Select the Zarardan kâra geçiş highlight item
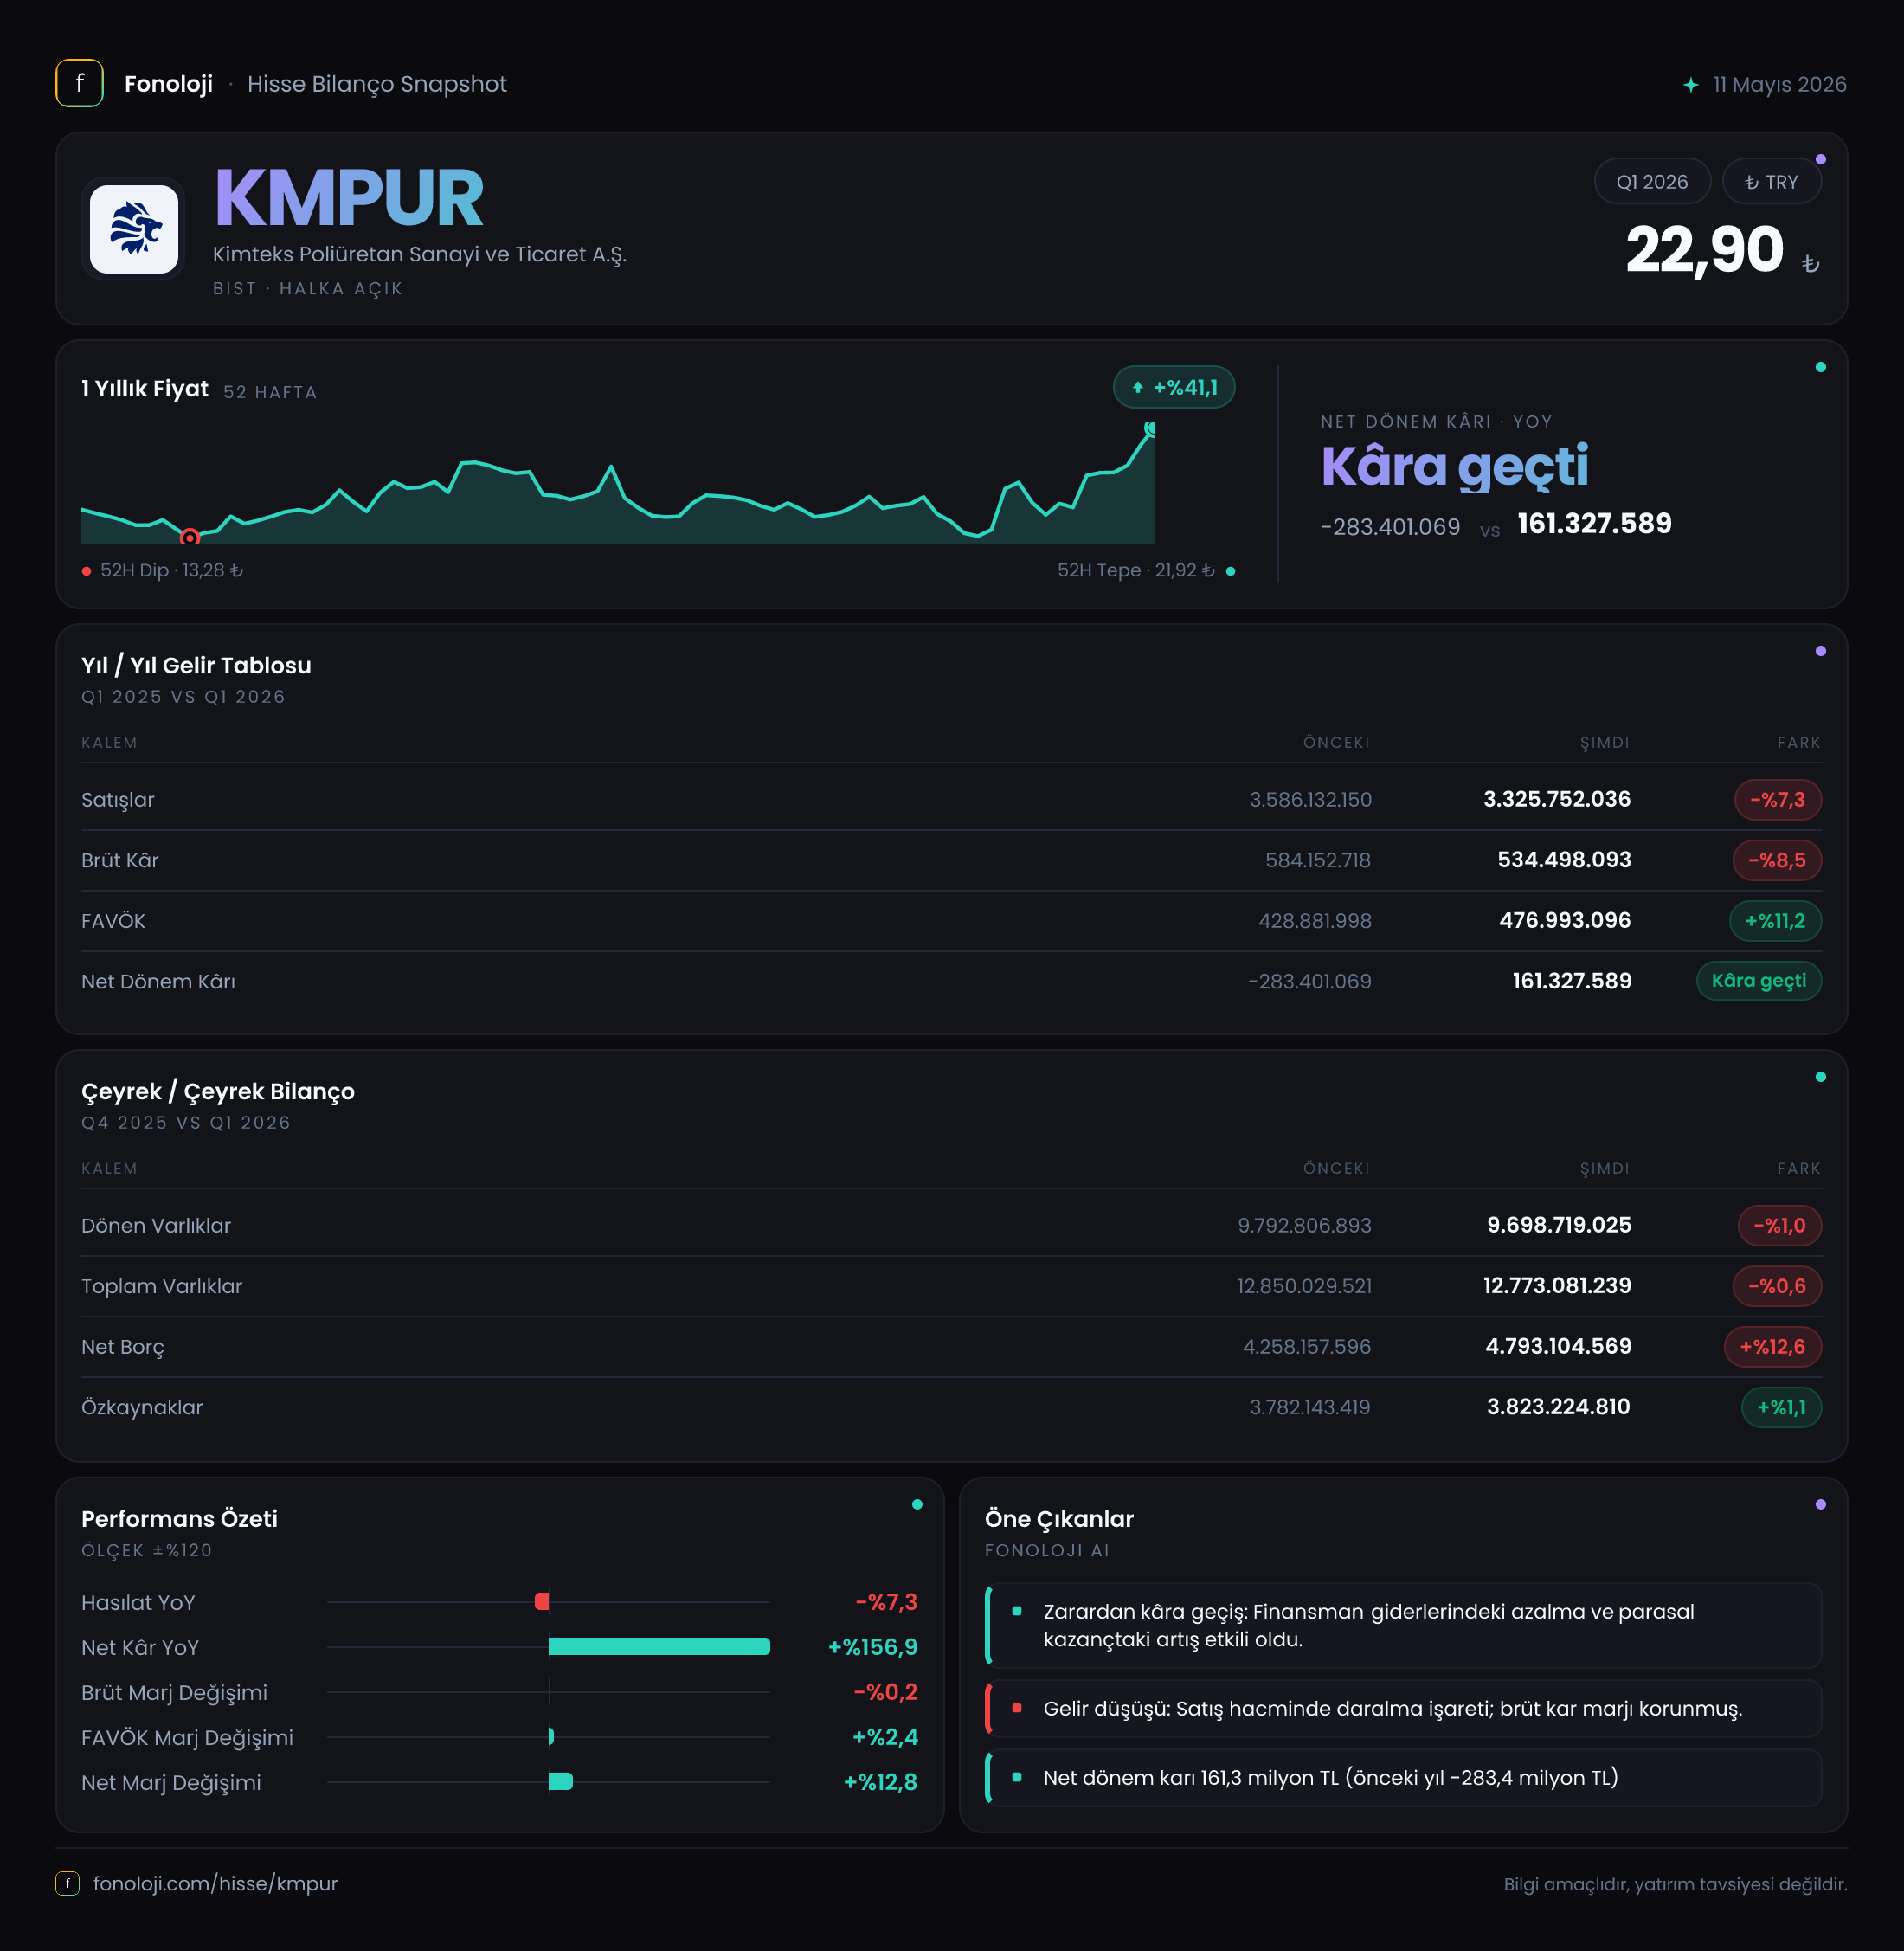Screen dimensions: 1904x1951 coord(1403,1626)
